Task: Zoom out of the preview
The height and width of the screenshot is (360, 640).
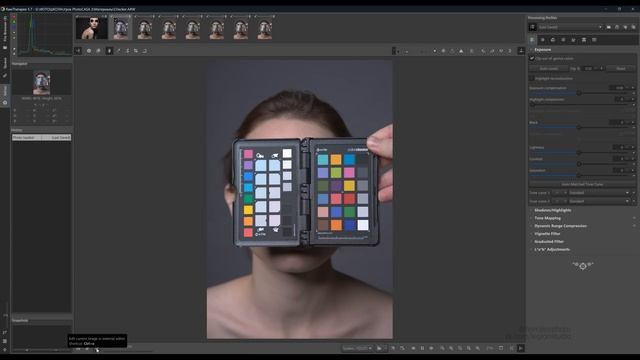Action: coord(442,348)
